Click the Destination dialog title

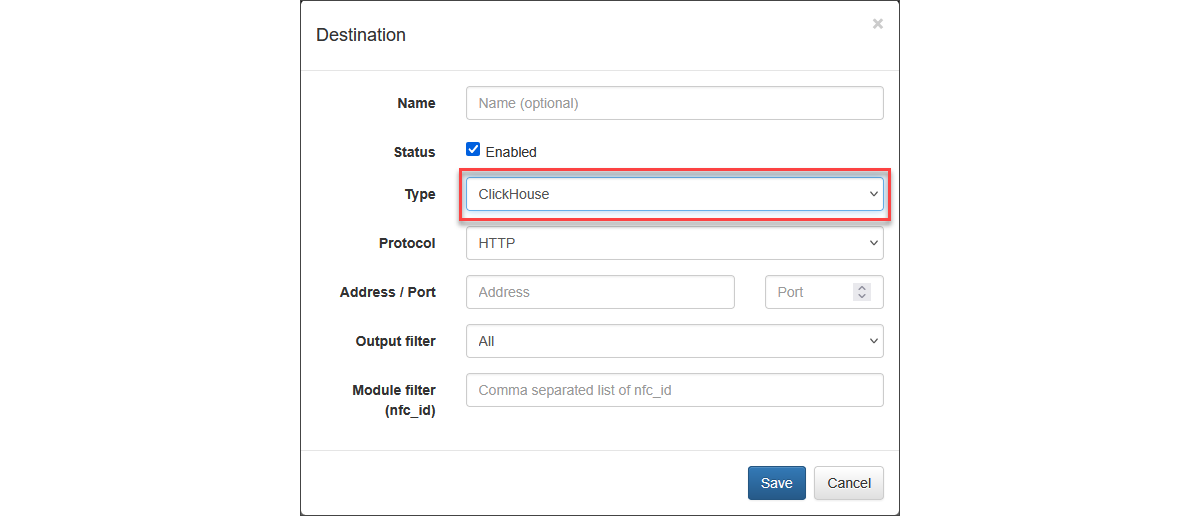click(361, 35)
